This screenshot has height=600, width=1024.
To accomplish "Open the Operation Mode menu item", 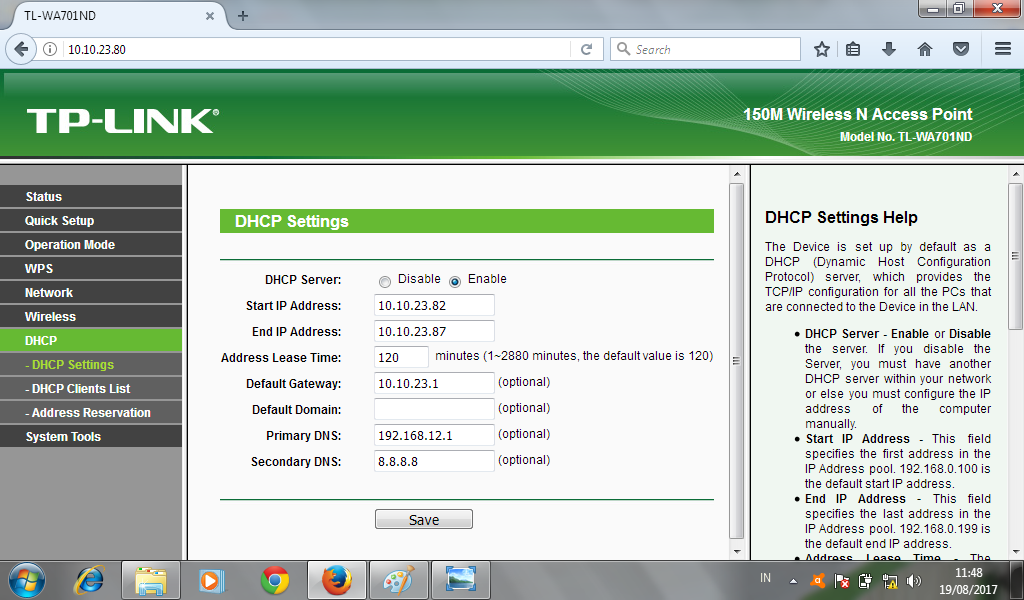I will click(91, 245).
